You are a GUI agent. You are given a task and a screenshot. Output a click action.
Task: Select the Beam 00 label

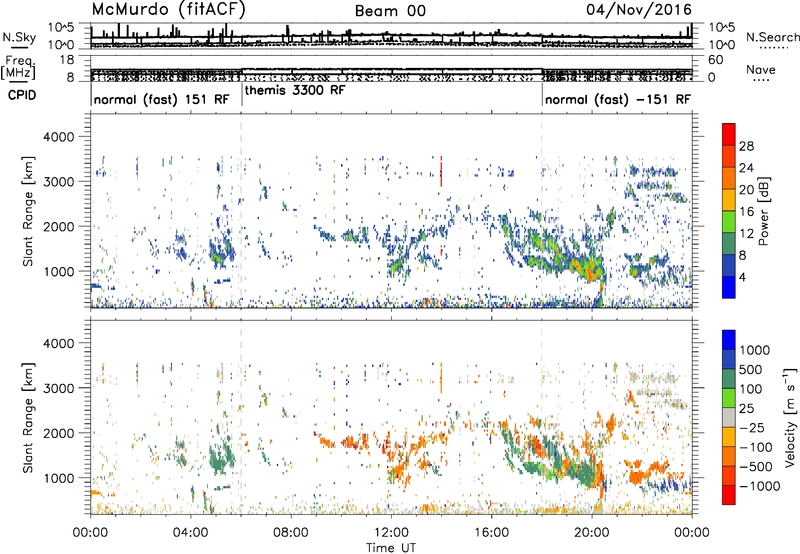coord(390,11)
